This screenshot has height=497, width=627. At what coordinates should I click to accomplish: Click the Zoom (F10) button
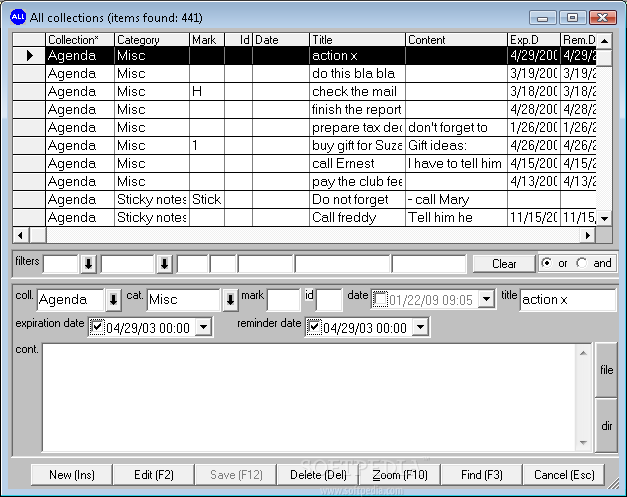400,475
